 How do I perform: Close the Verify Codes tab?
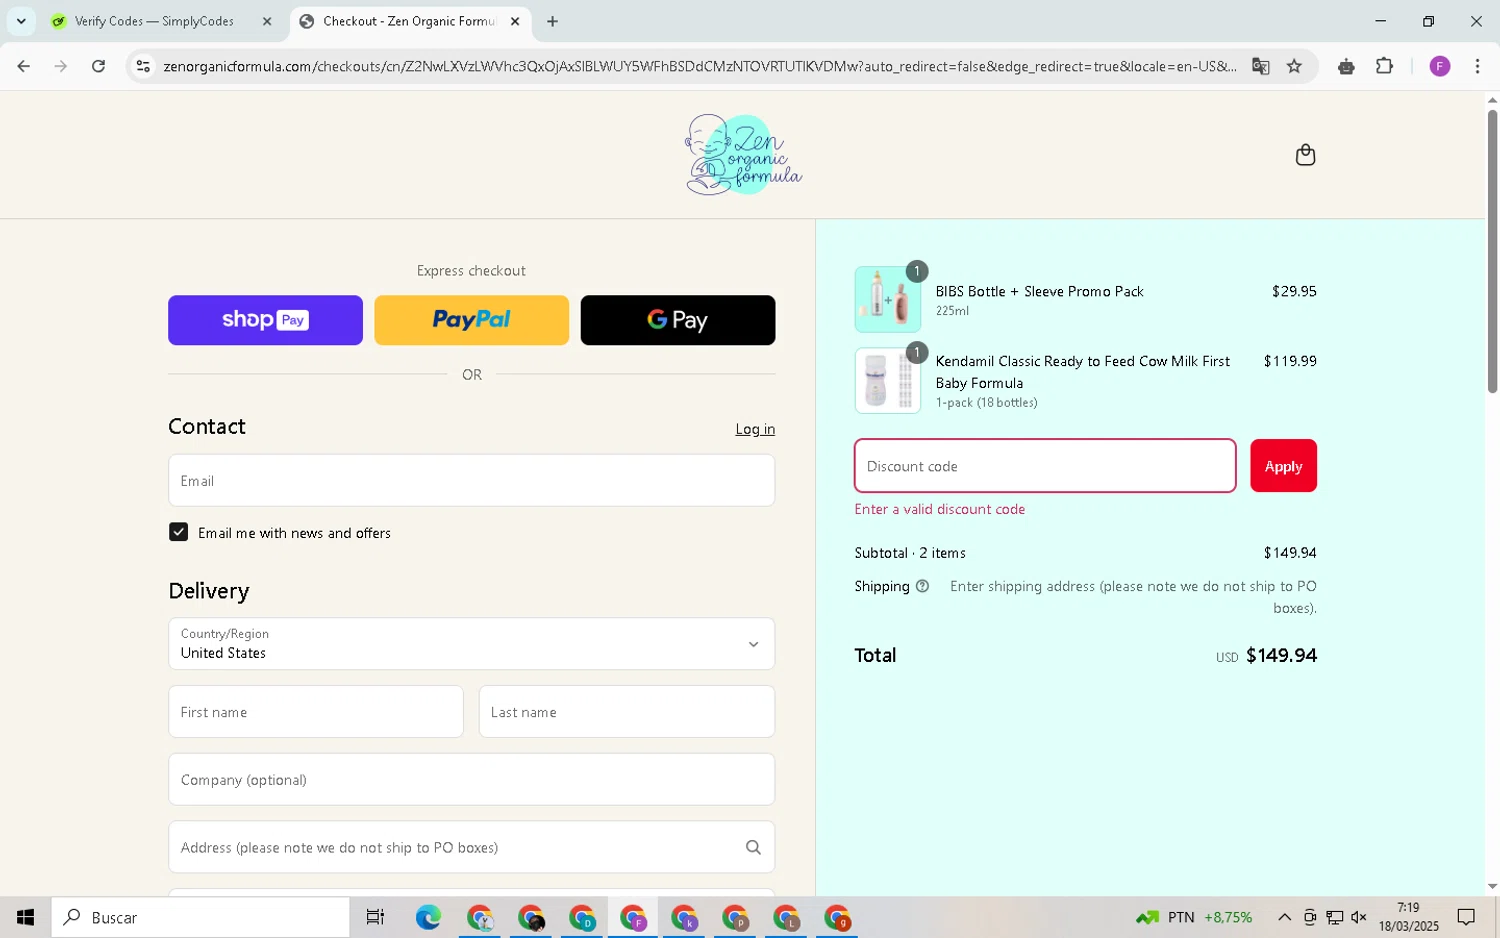267,21
